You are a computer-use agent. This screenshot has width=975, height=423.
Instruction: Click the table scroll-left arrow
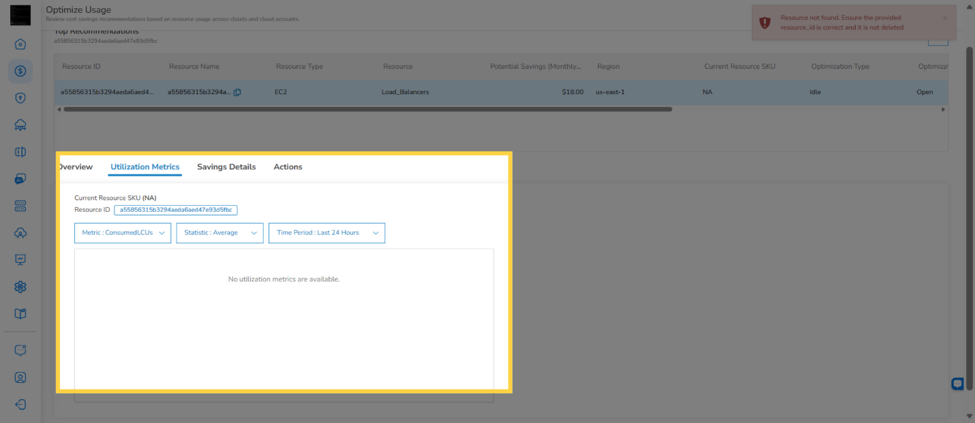tap(58, 109)
